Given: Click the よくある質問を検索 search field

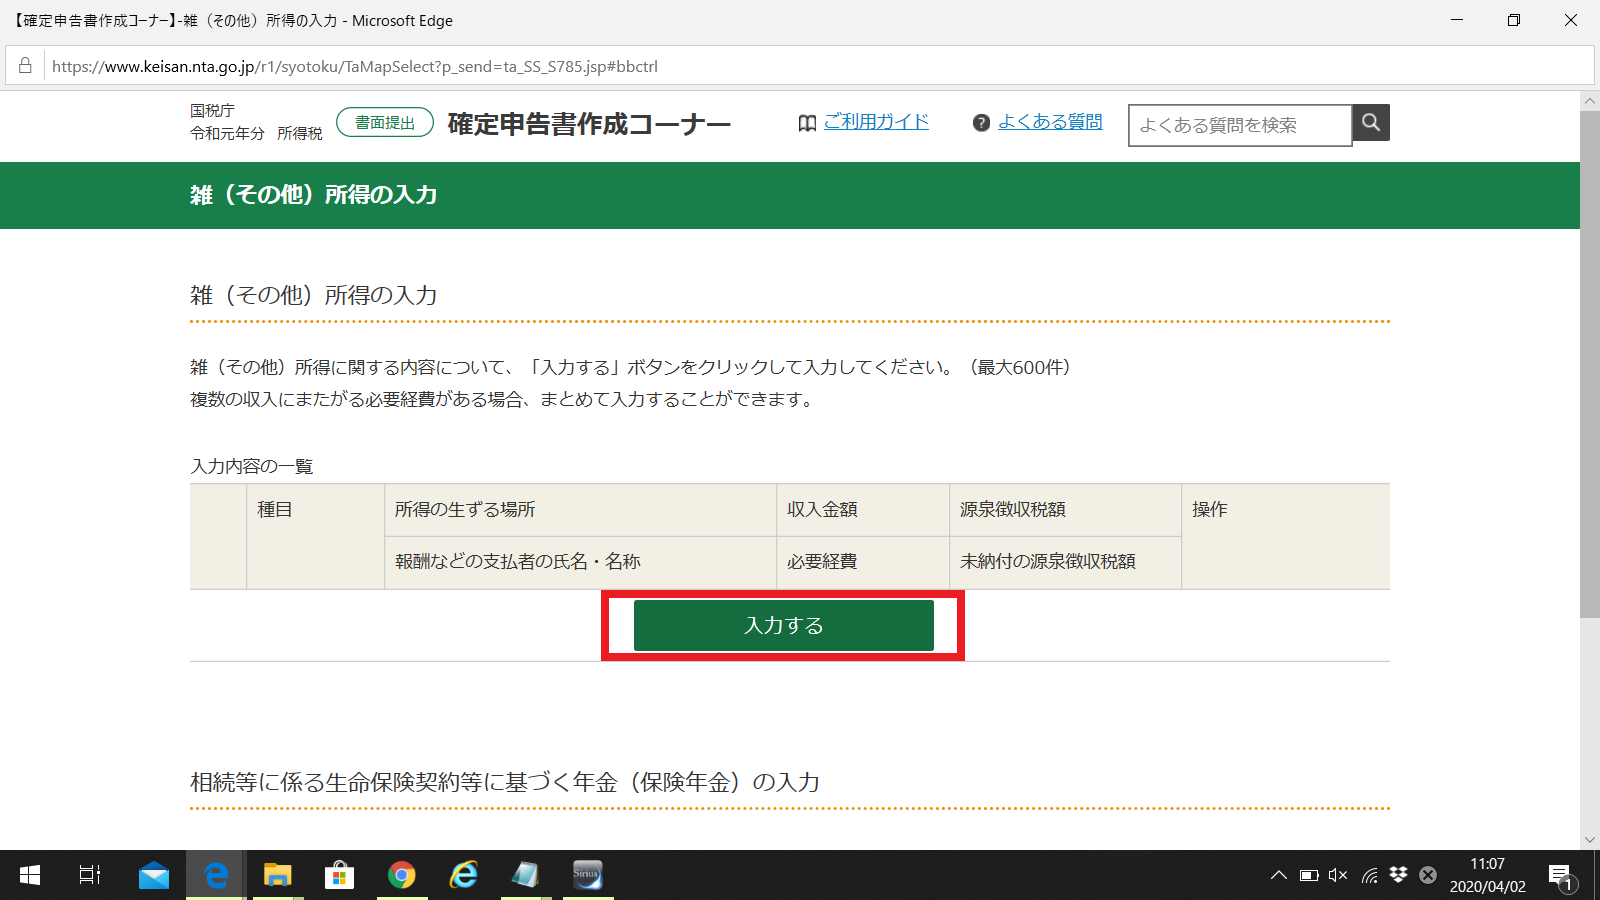Looking at the screenshot, I should click(x=1240, y=124).
